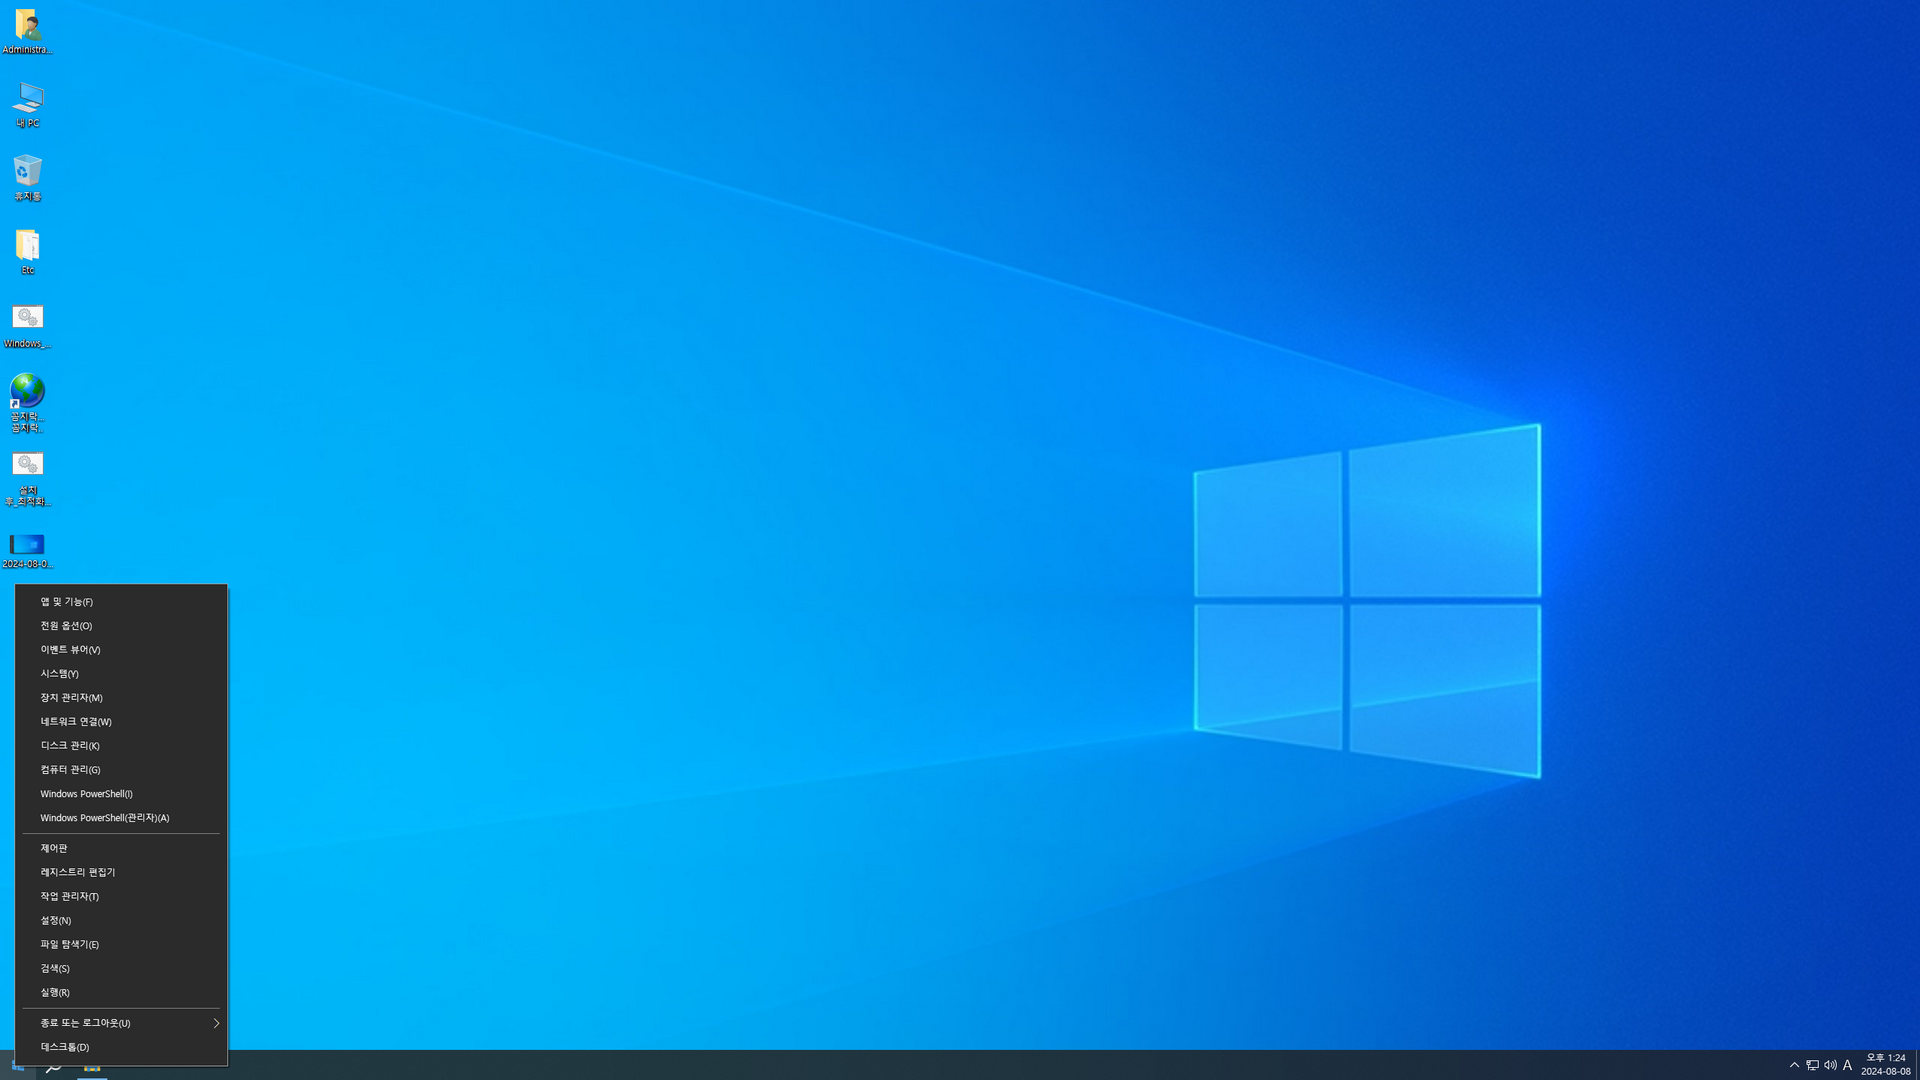1920x1080 pixels.
Task: Click the globe shortcut icon on desktop
Action: (x=27, y=392)
